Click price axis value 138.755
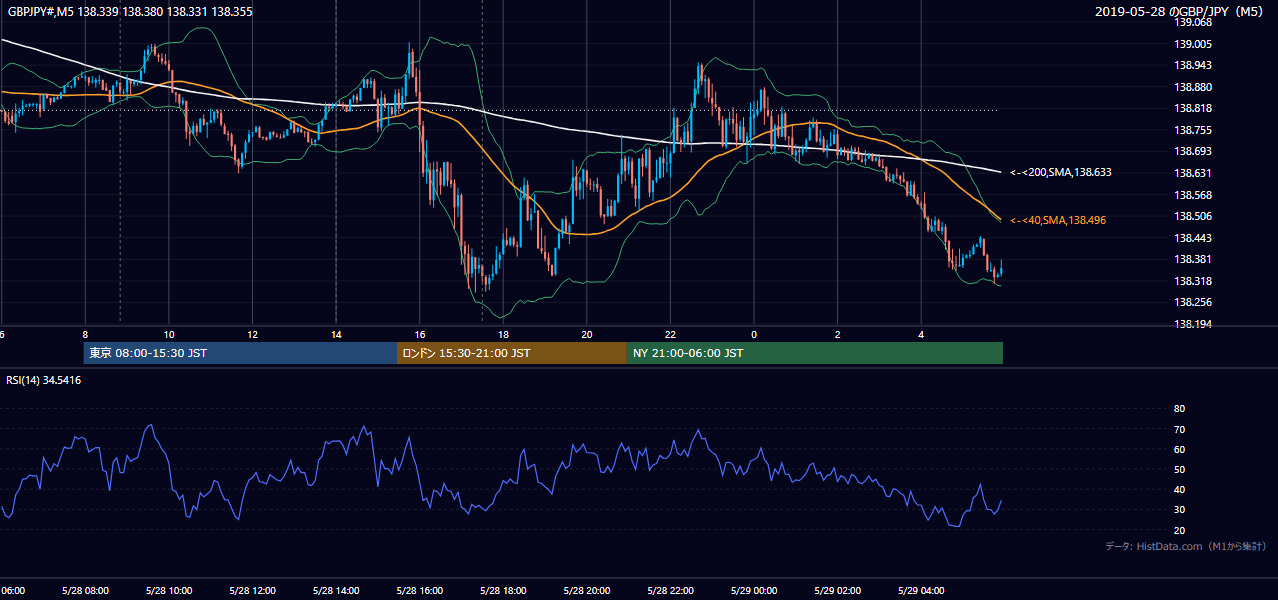The height and width of the screenshot is (600, 1278). coord(1193,130)
